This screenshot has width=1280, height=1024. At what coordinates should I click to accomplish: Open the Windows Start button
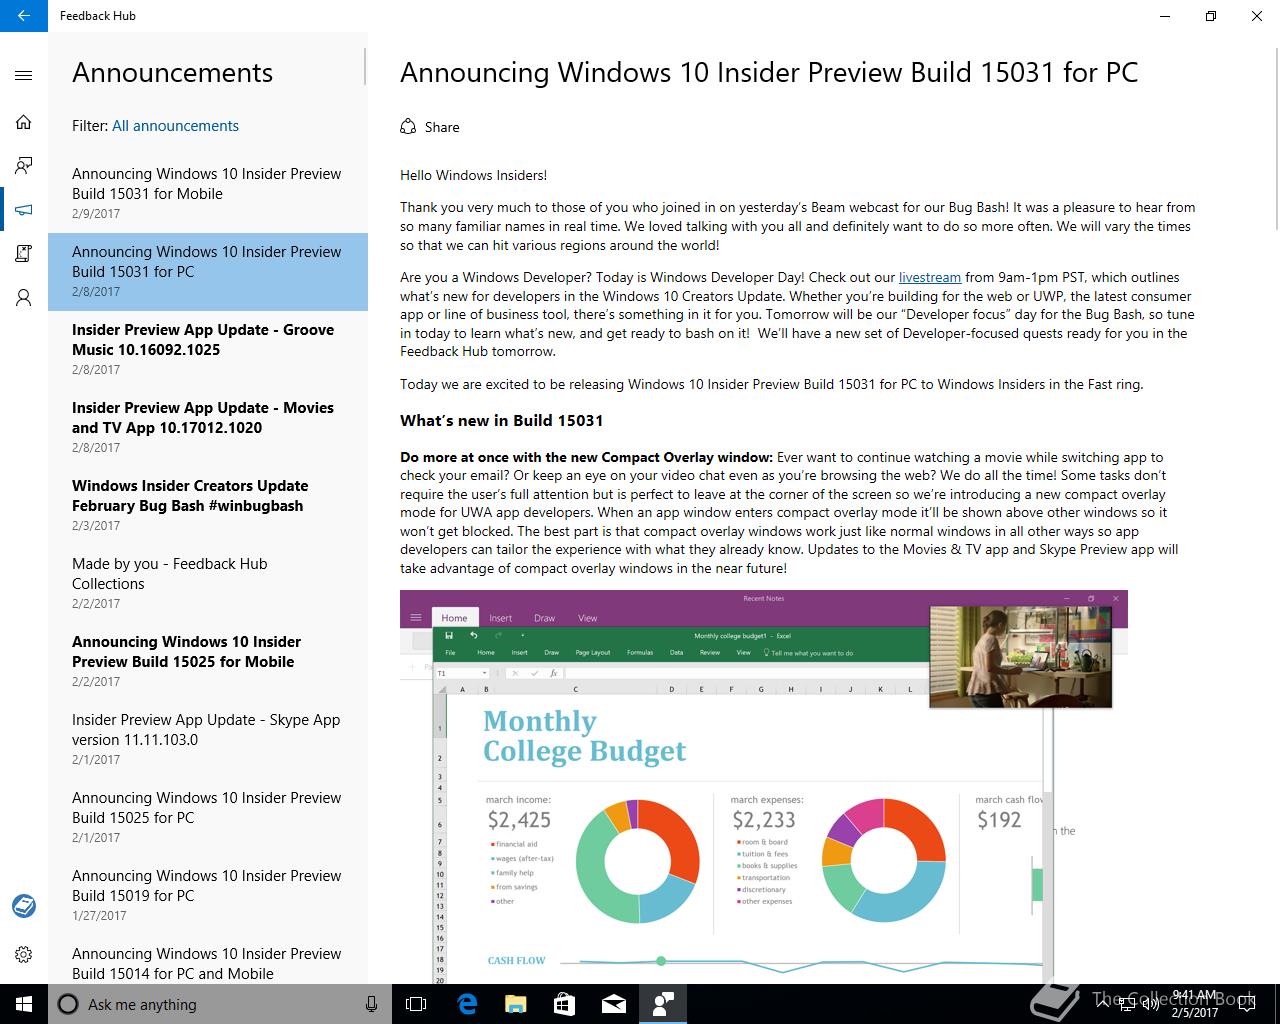[24, 1004]
